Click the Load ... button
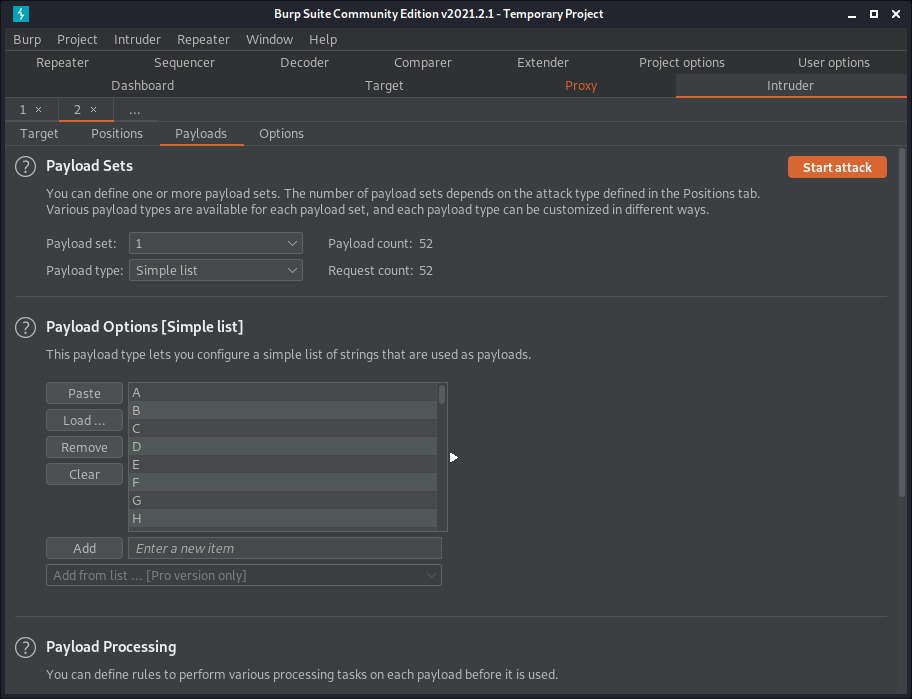Image resolution: width=912 pixels, height=699 pixels. pyautogui.click(x=84, y=420)
